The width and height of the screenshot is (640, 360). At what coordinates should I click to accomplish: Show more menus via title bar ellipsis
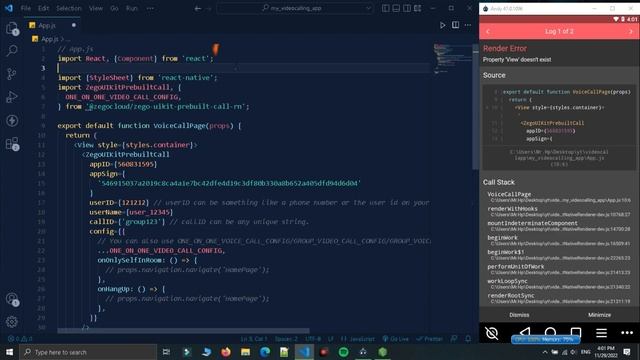tap(150, 8)
